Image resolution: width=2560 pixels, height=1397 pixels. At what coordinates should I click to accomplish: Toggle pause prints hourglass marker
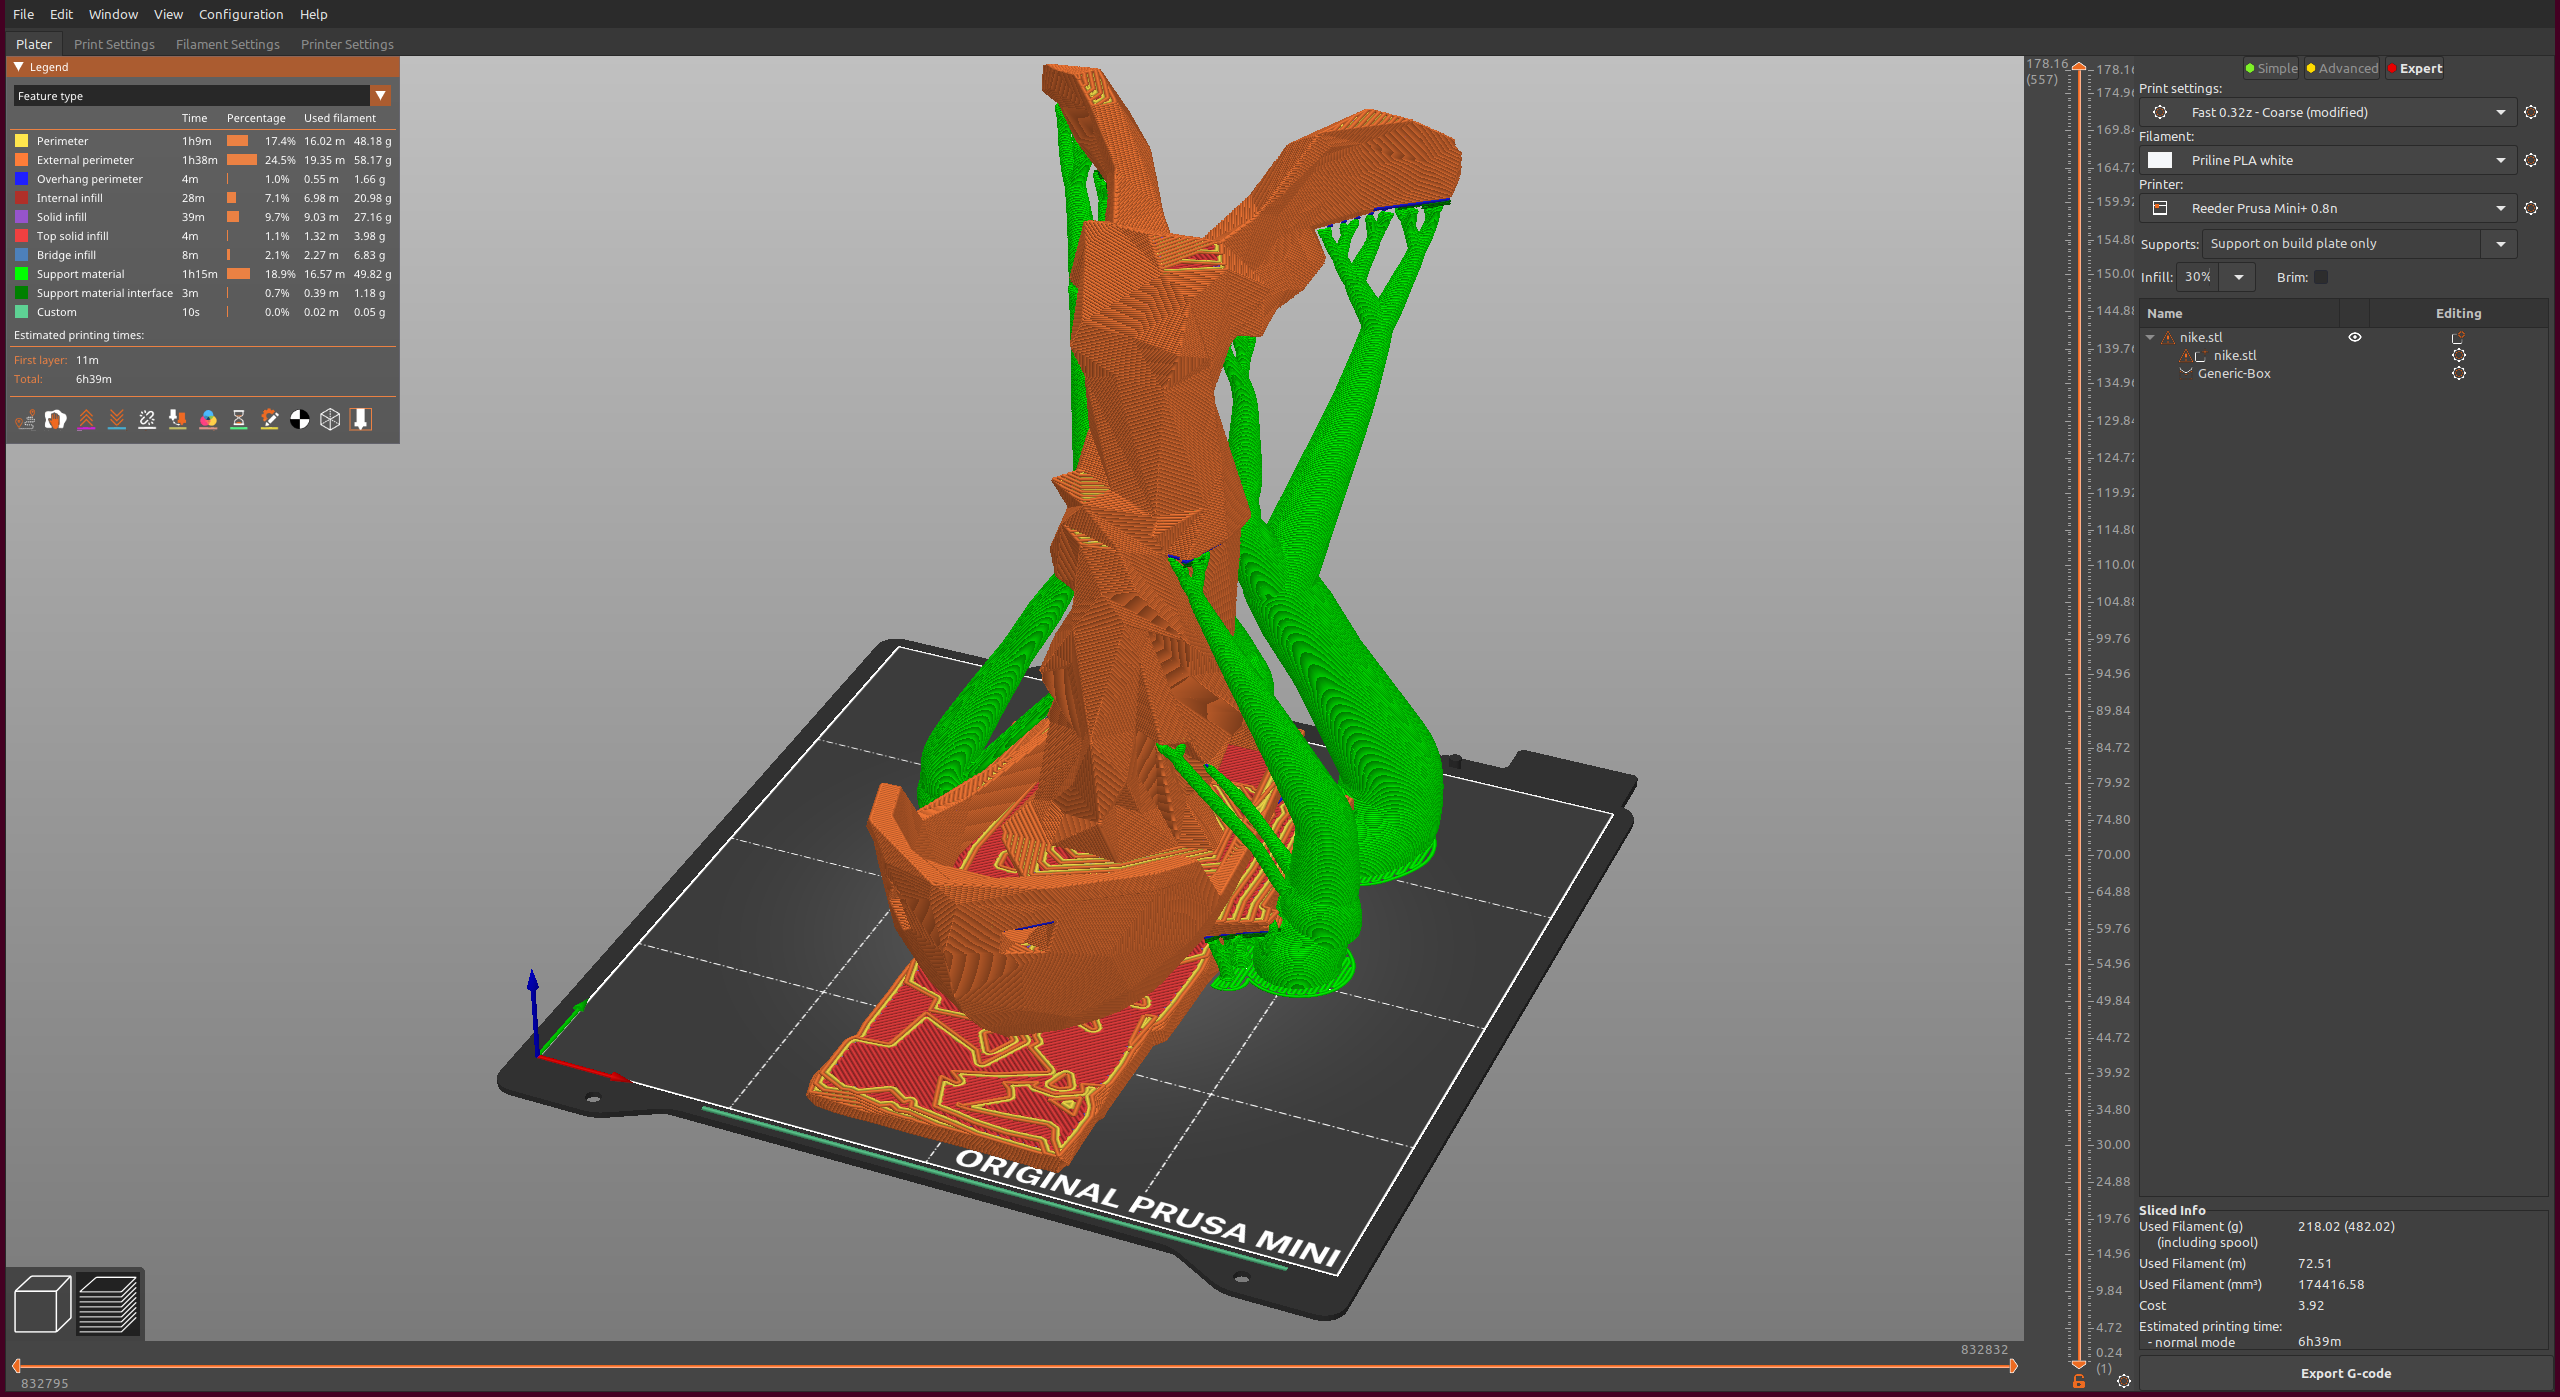tap(239, 420)
